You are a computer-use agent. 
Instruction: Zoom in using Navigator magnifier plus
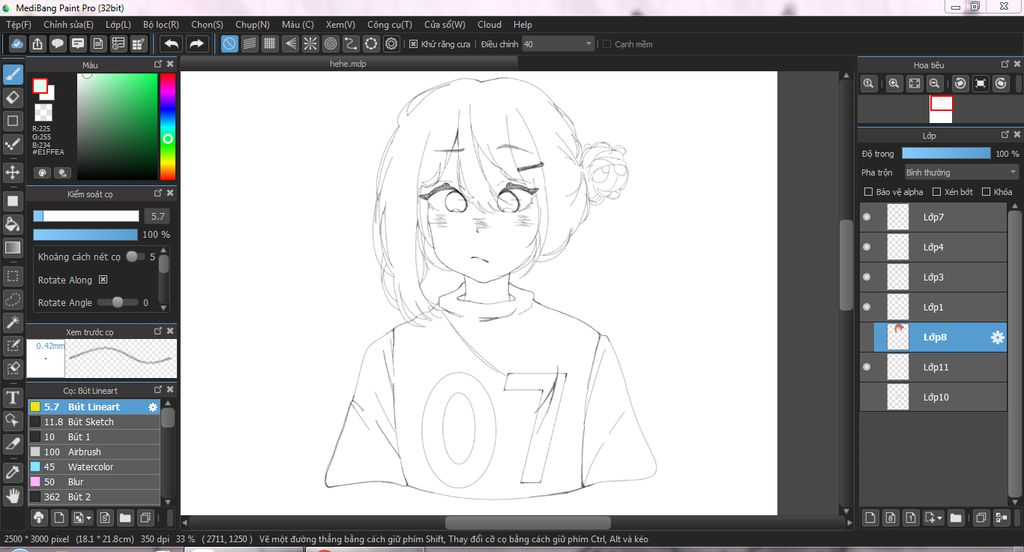893,84
